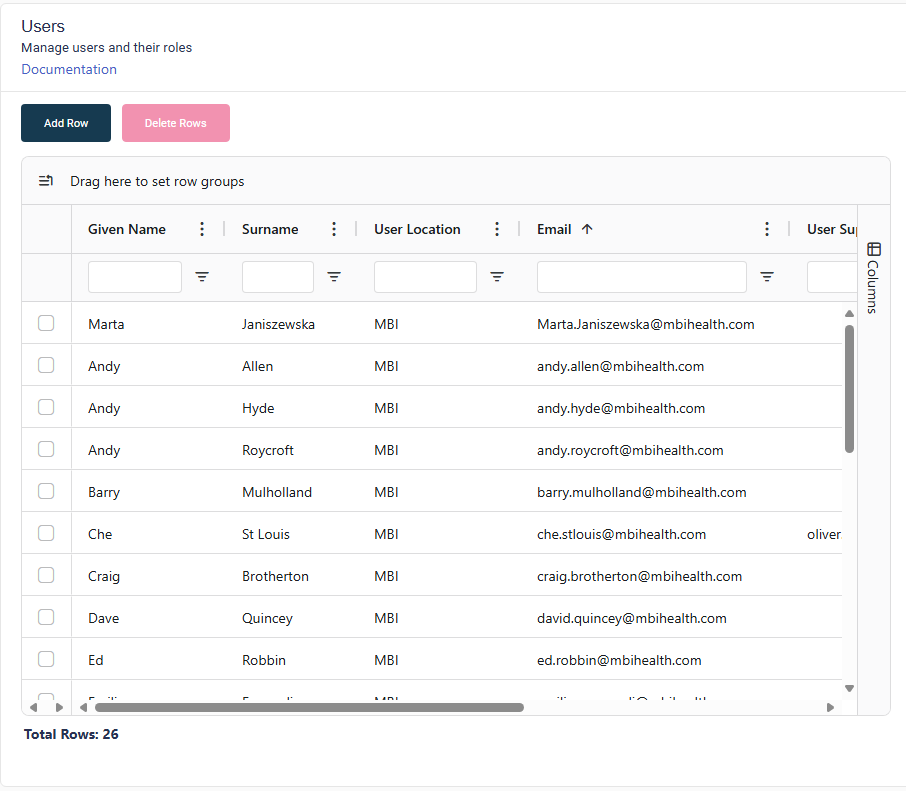This screenshot has height=791, width=906.
Task: Click the horizontal scrollbar thumb of the grid
Action: coord(308,707)
